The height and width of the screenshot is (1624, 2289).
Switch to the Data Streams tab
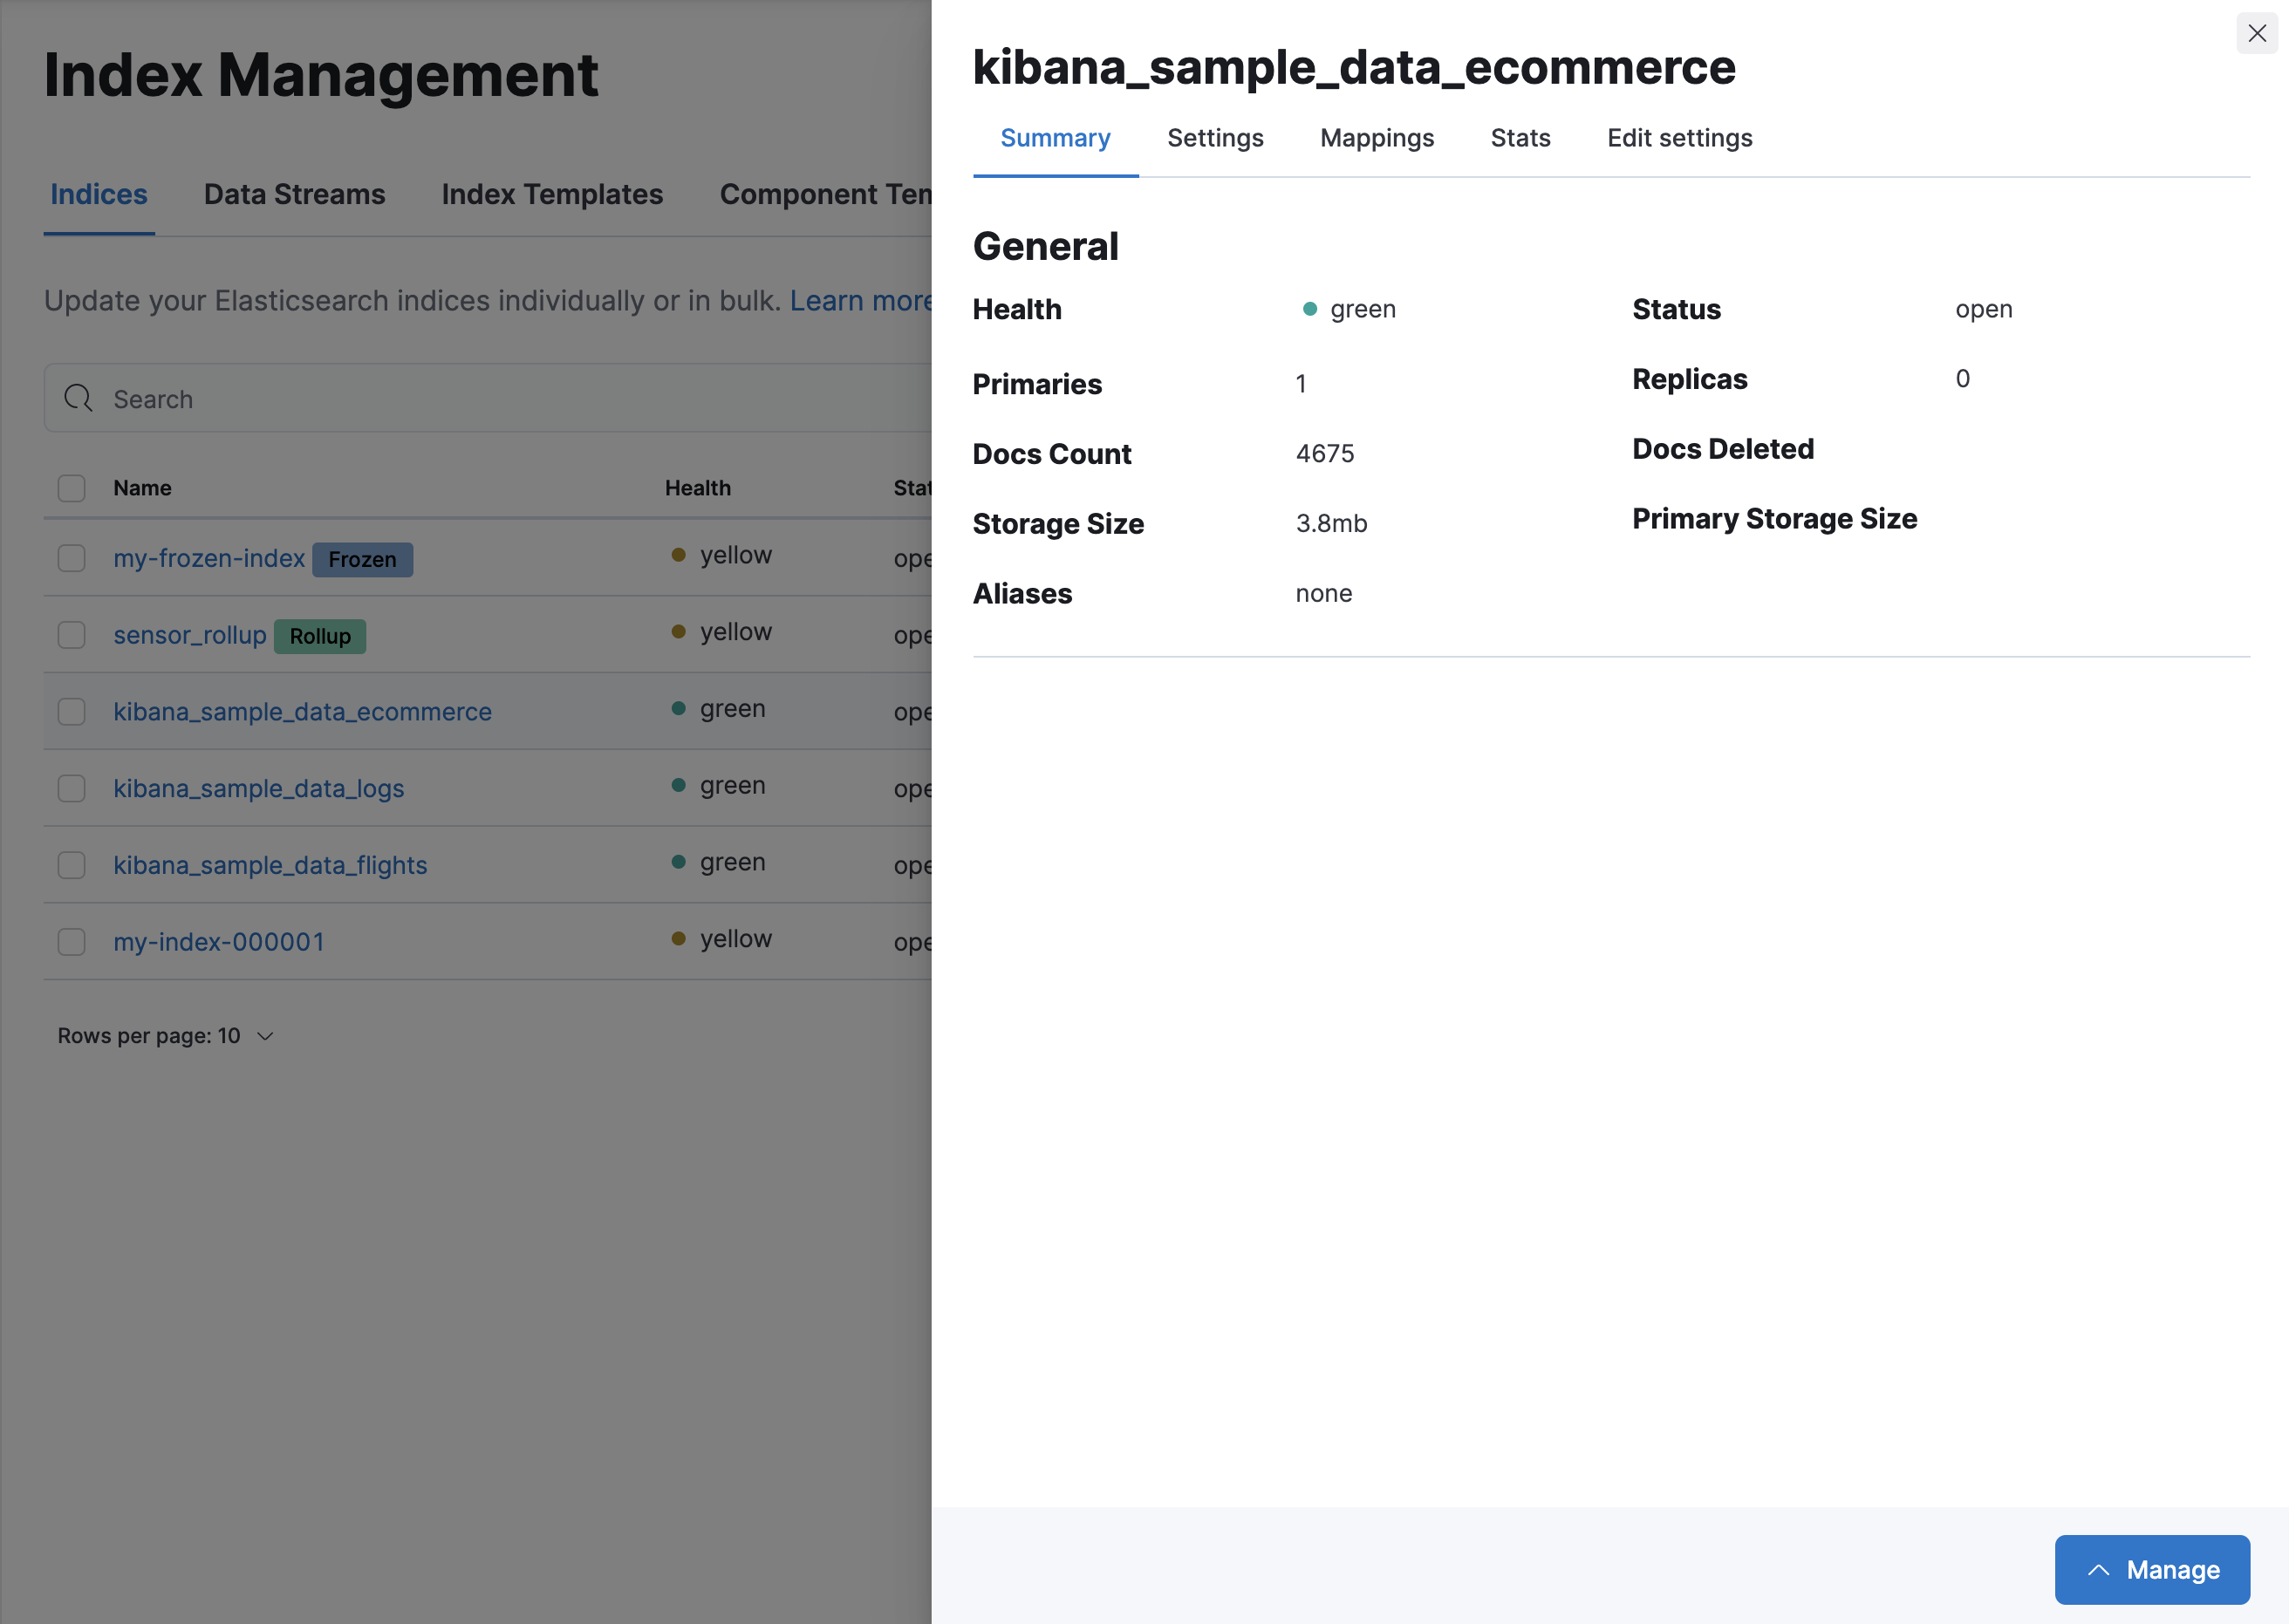294,194
